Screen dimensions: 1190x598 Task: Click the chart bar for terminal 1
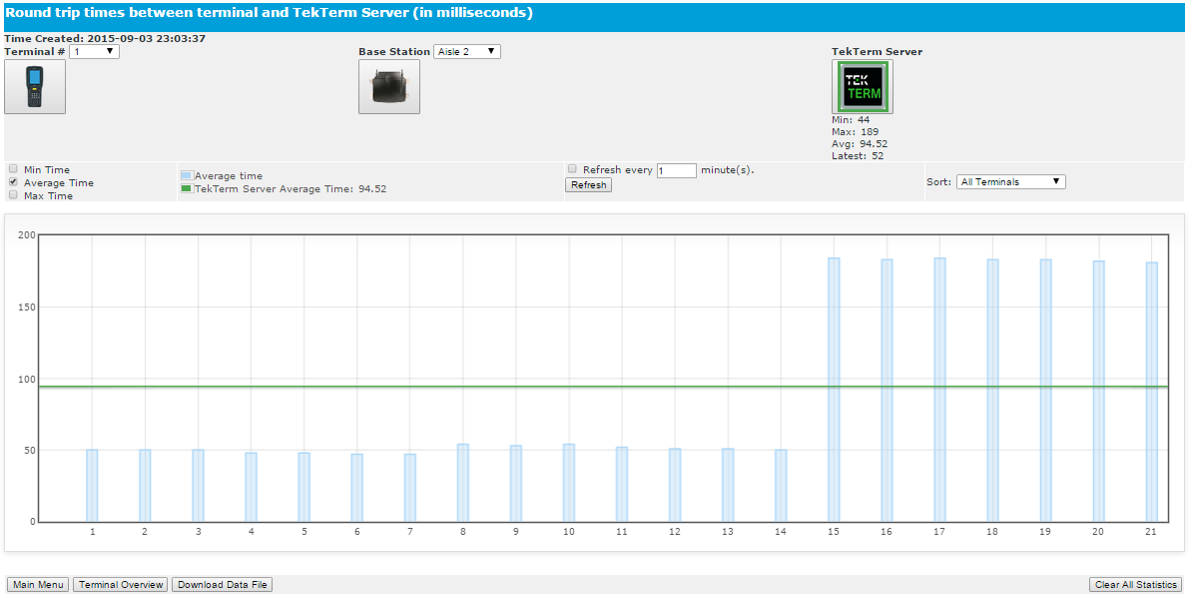click(92, 486)
